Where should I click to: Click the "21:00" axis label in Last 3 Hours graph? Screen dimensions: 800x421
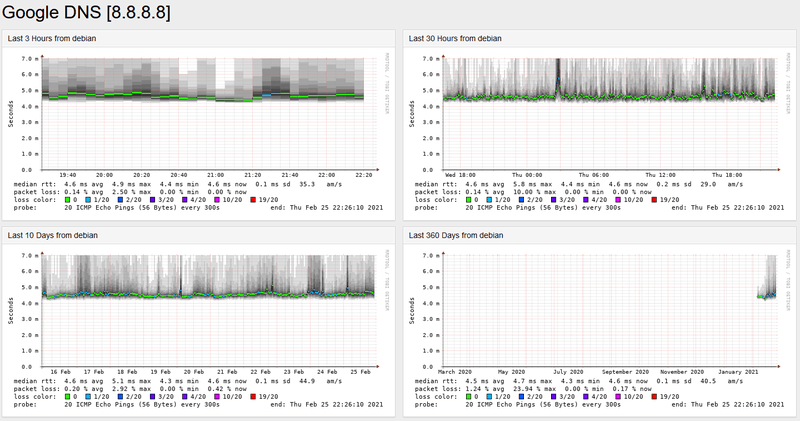pos(215,175)
